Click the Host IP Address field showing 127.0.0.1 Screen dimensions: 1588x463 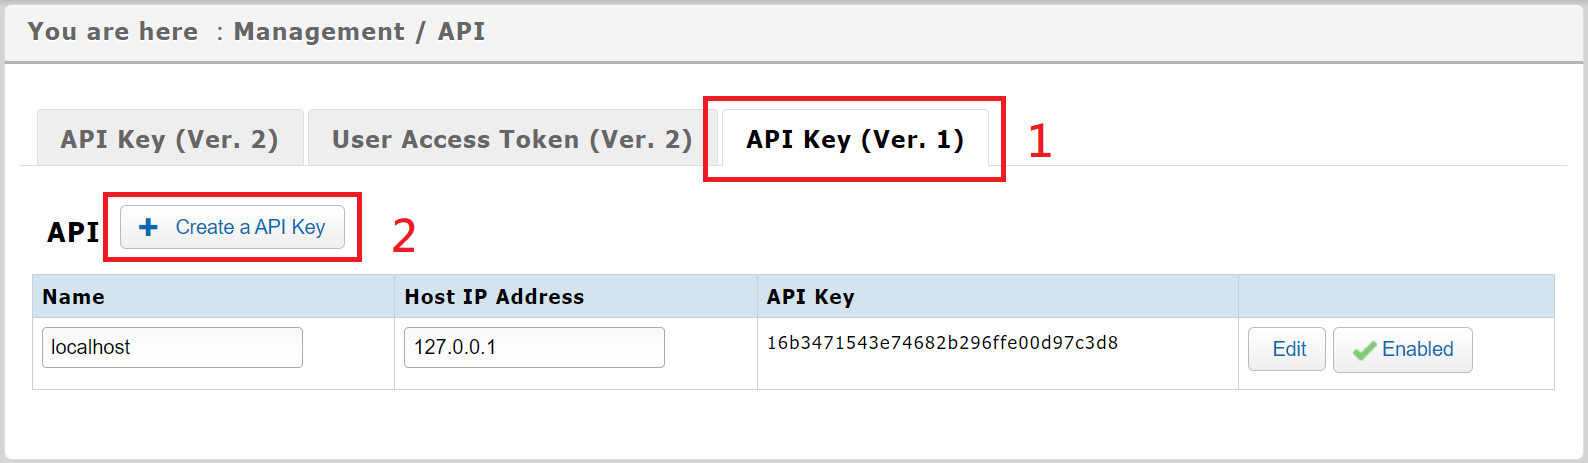click(534, 347)
